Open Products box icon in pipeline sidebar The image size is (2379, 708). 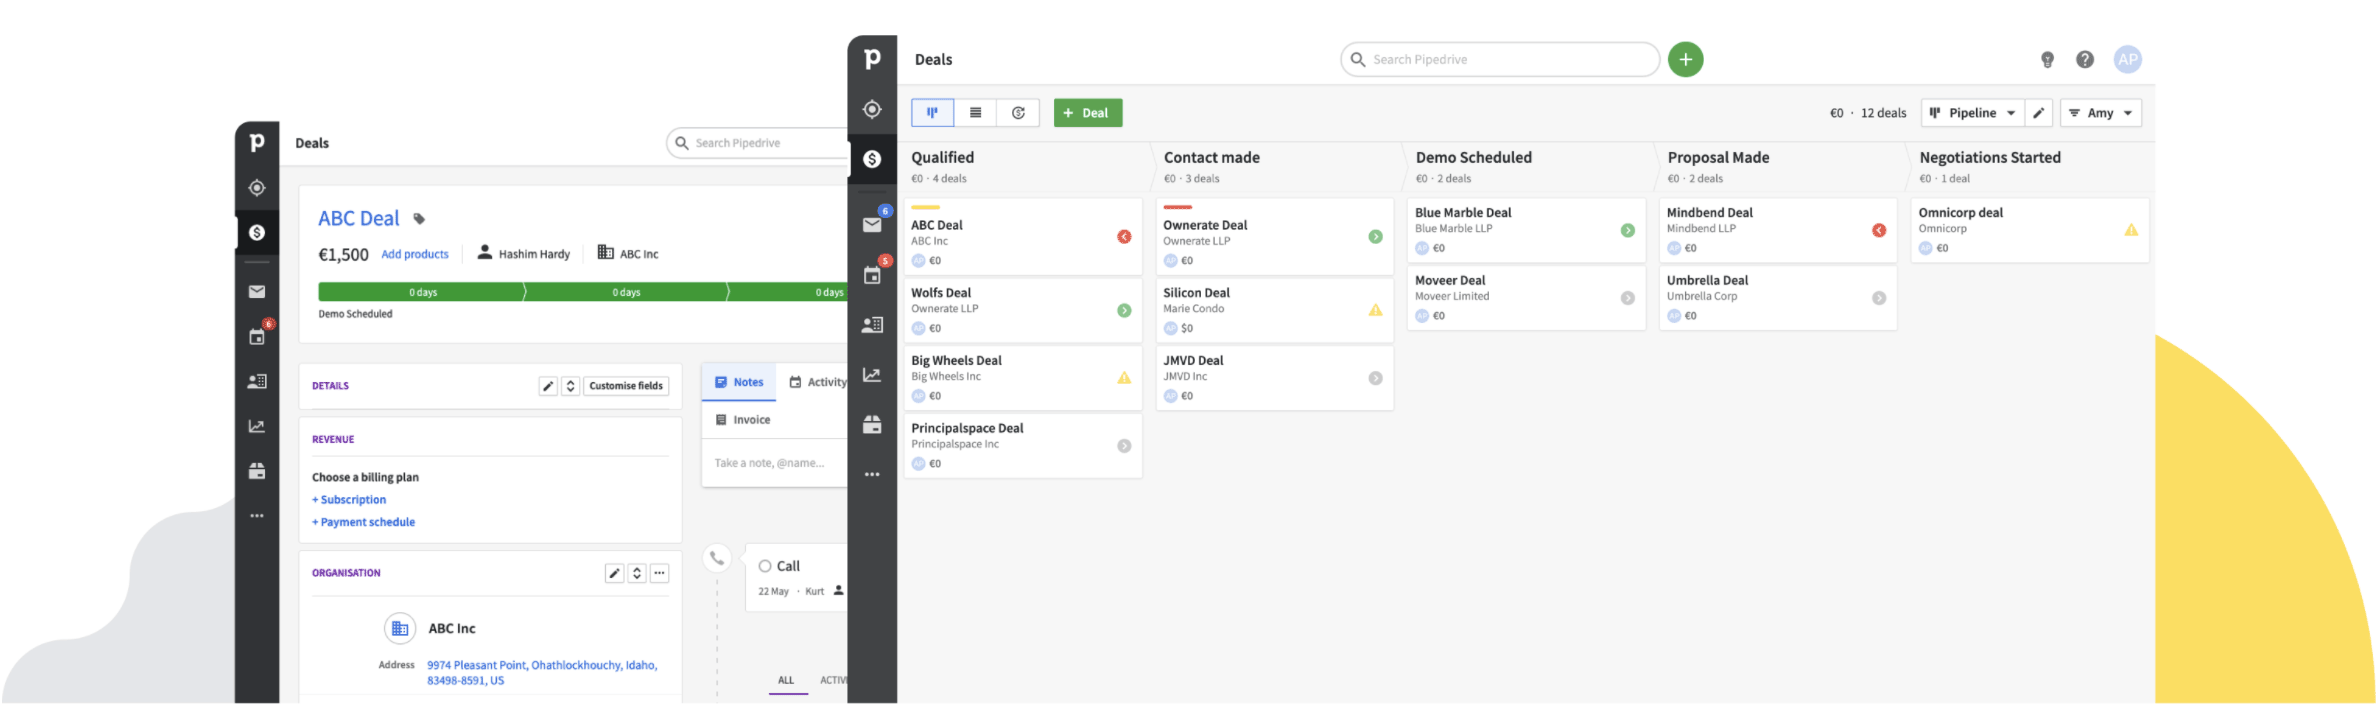(x=872, y=425)
